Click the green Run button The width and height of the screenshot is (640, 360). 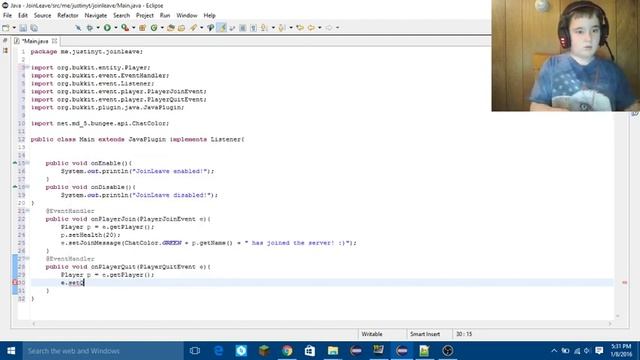[107, 28]
